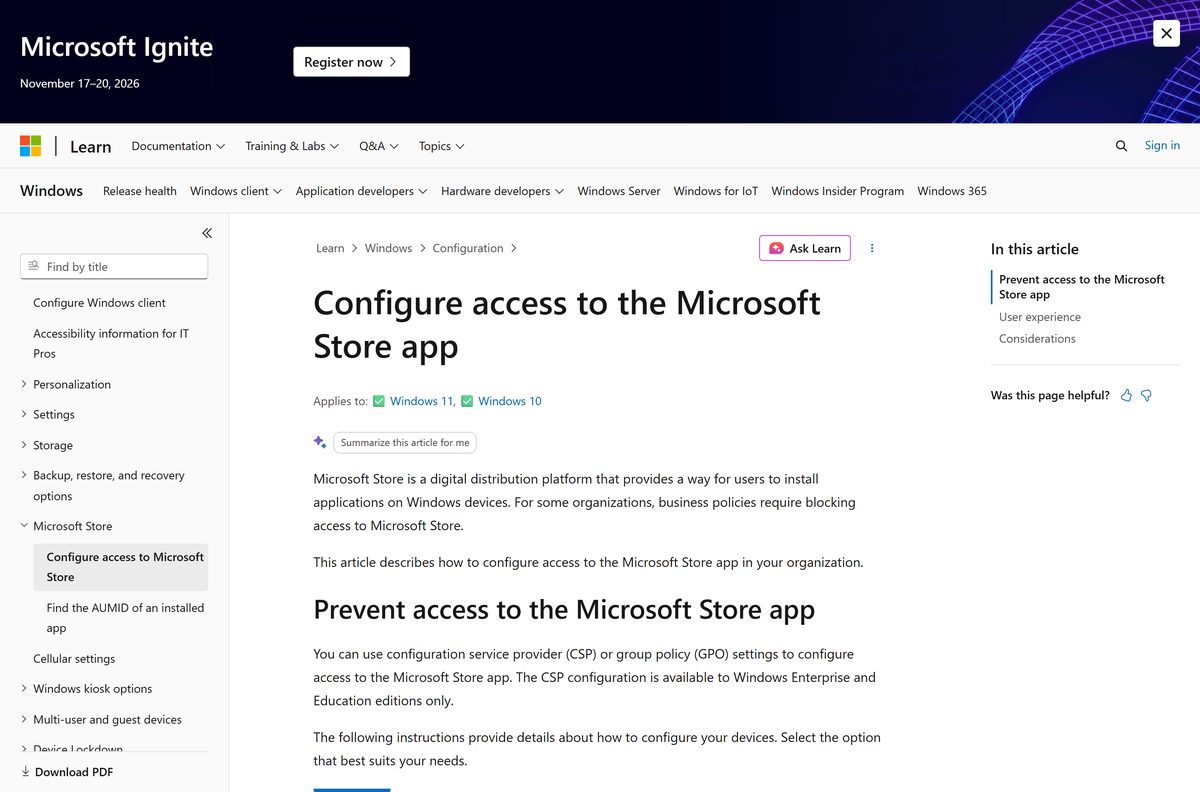
Task: Focus the Find by title field
Action: click(x=114, y=267)
